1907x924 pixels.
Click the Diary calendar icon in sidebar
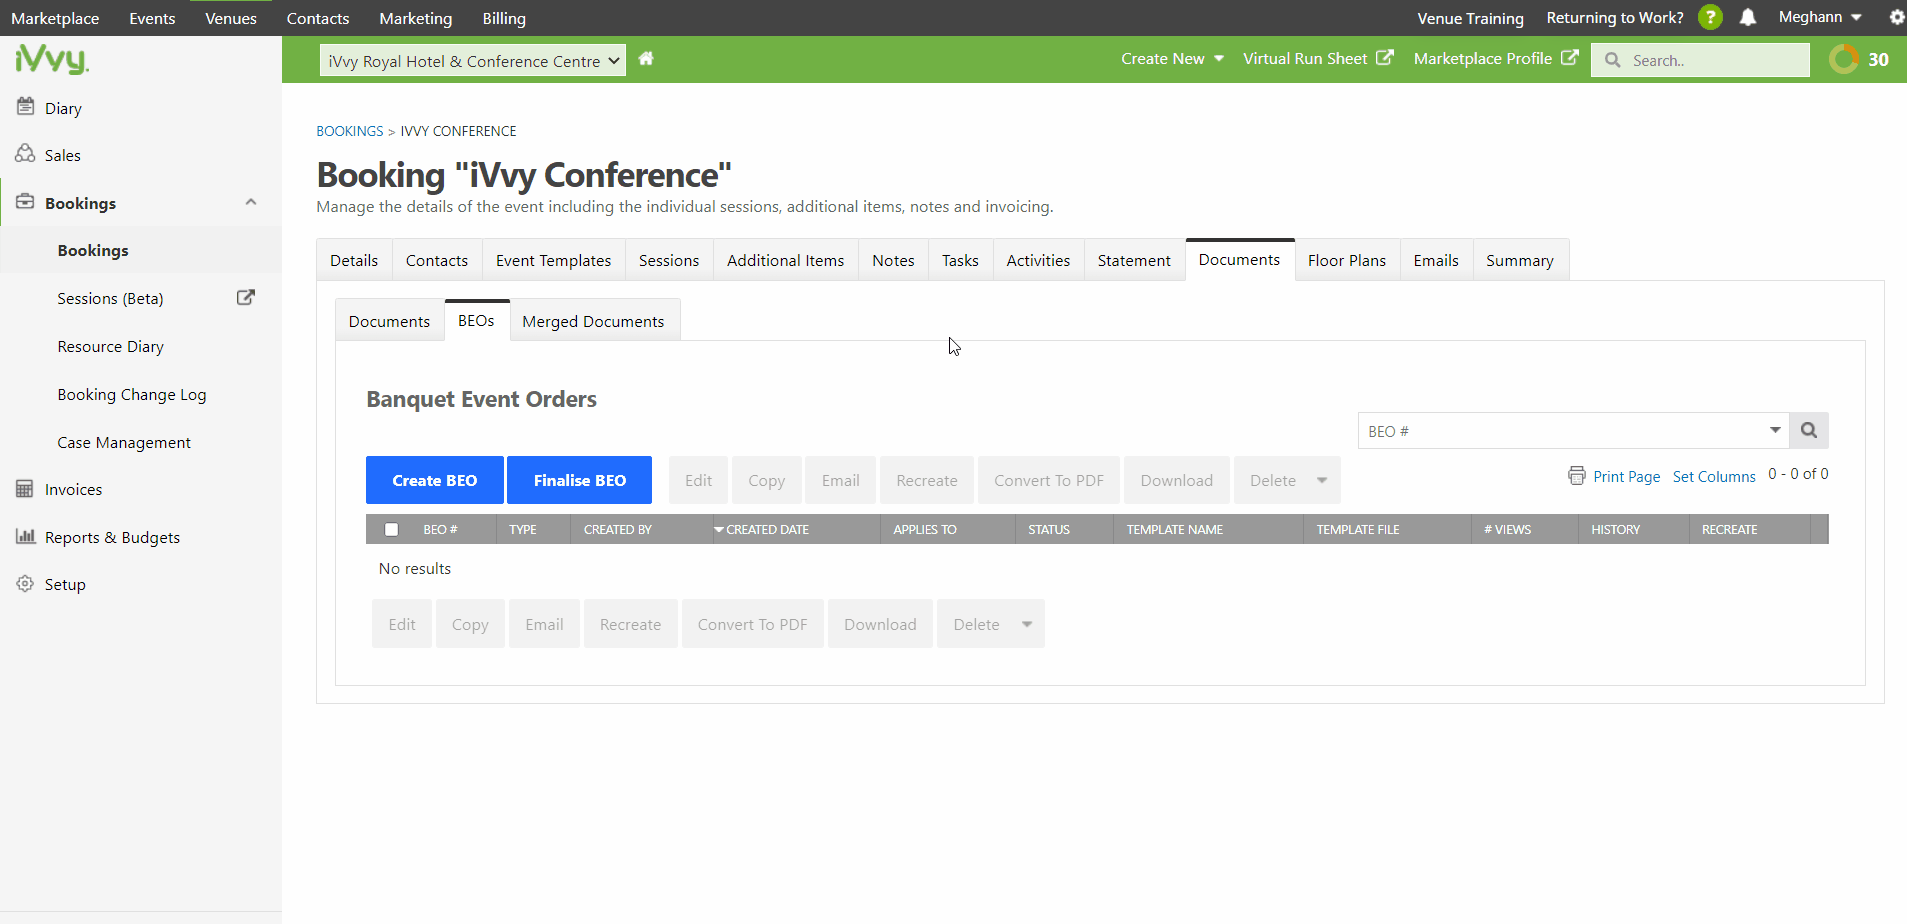coord(25,107)
